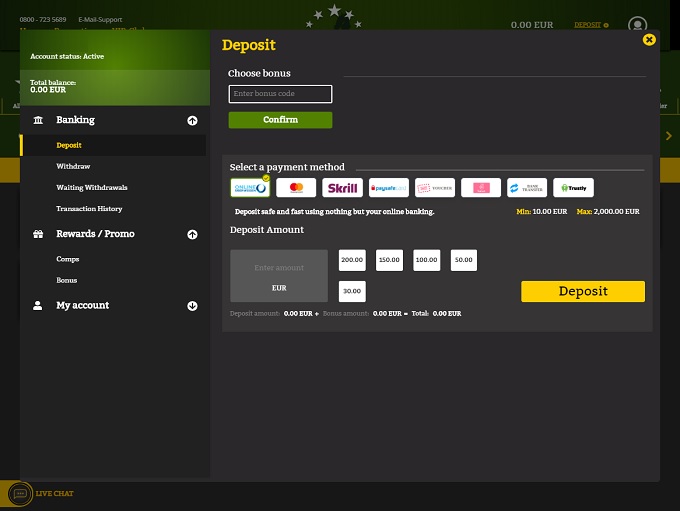Image resolution: width=680 pixels, height=511 pixels.
Task: Open the Comps menu item
Action: click(x=67, y=259)
